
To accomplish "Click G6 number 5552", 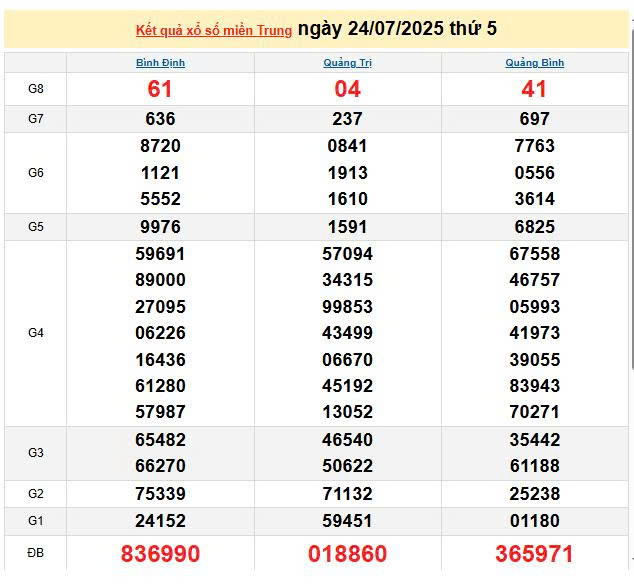I will click(161, 199).
